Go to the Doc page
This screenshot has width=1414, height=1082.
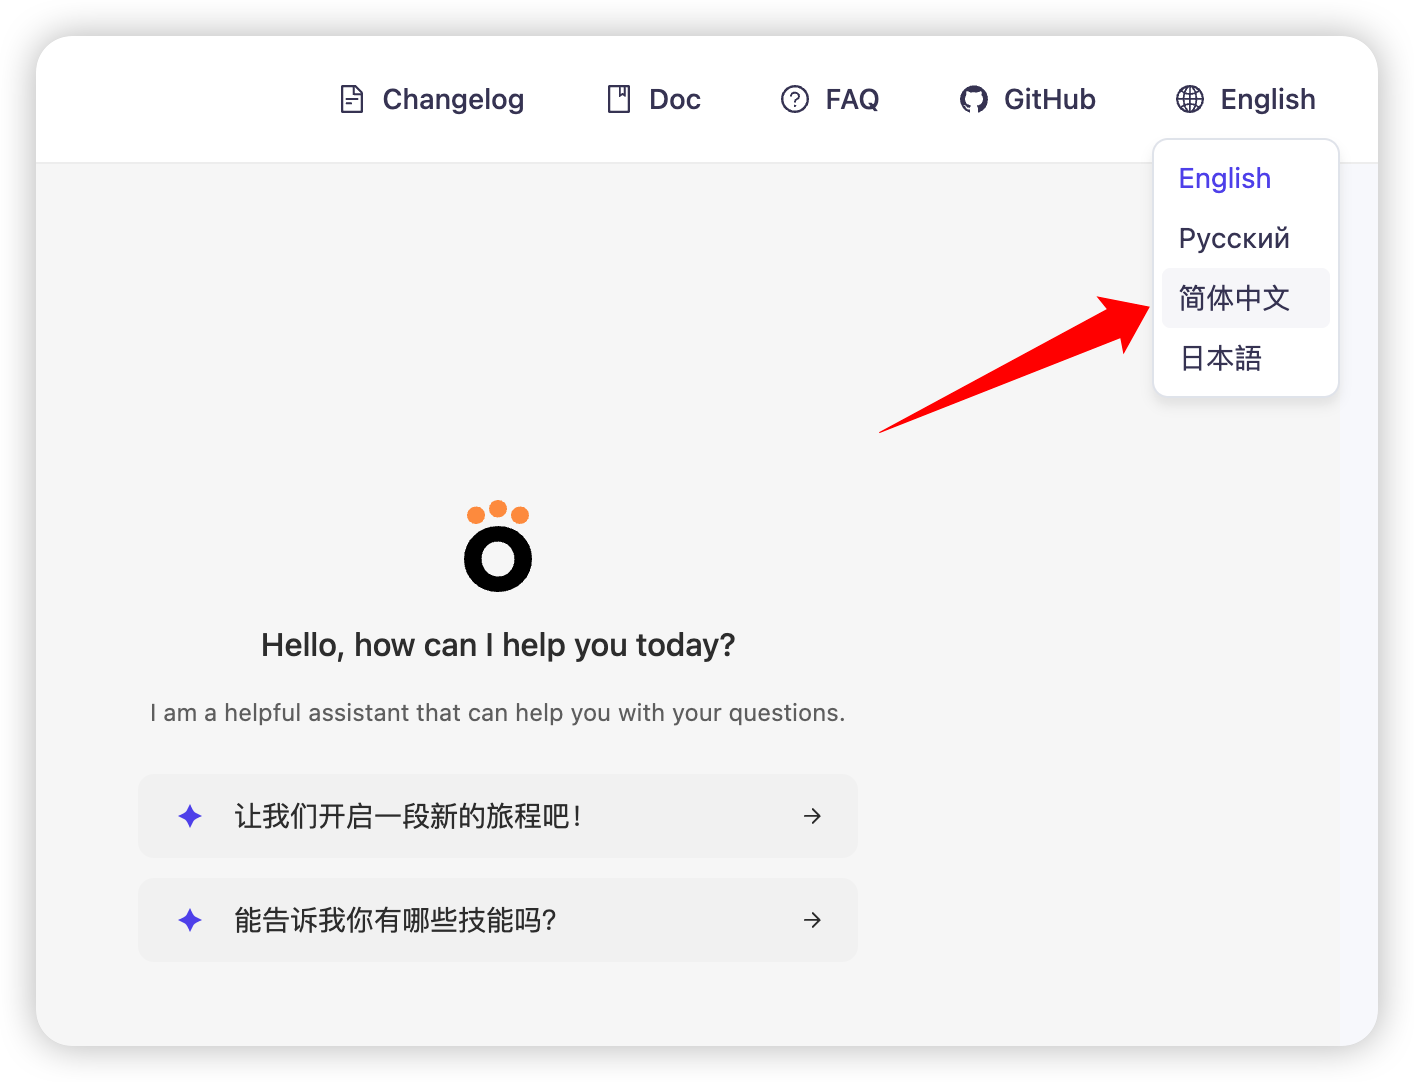(675, 100)
